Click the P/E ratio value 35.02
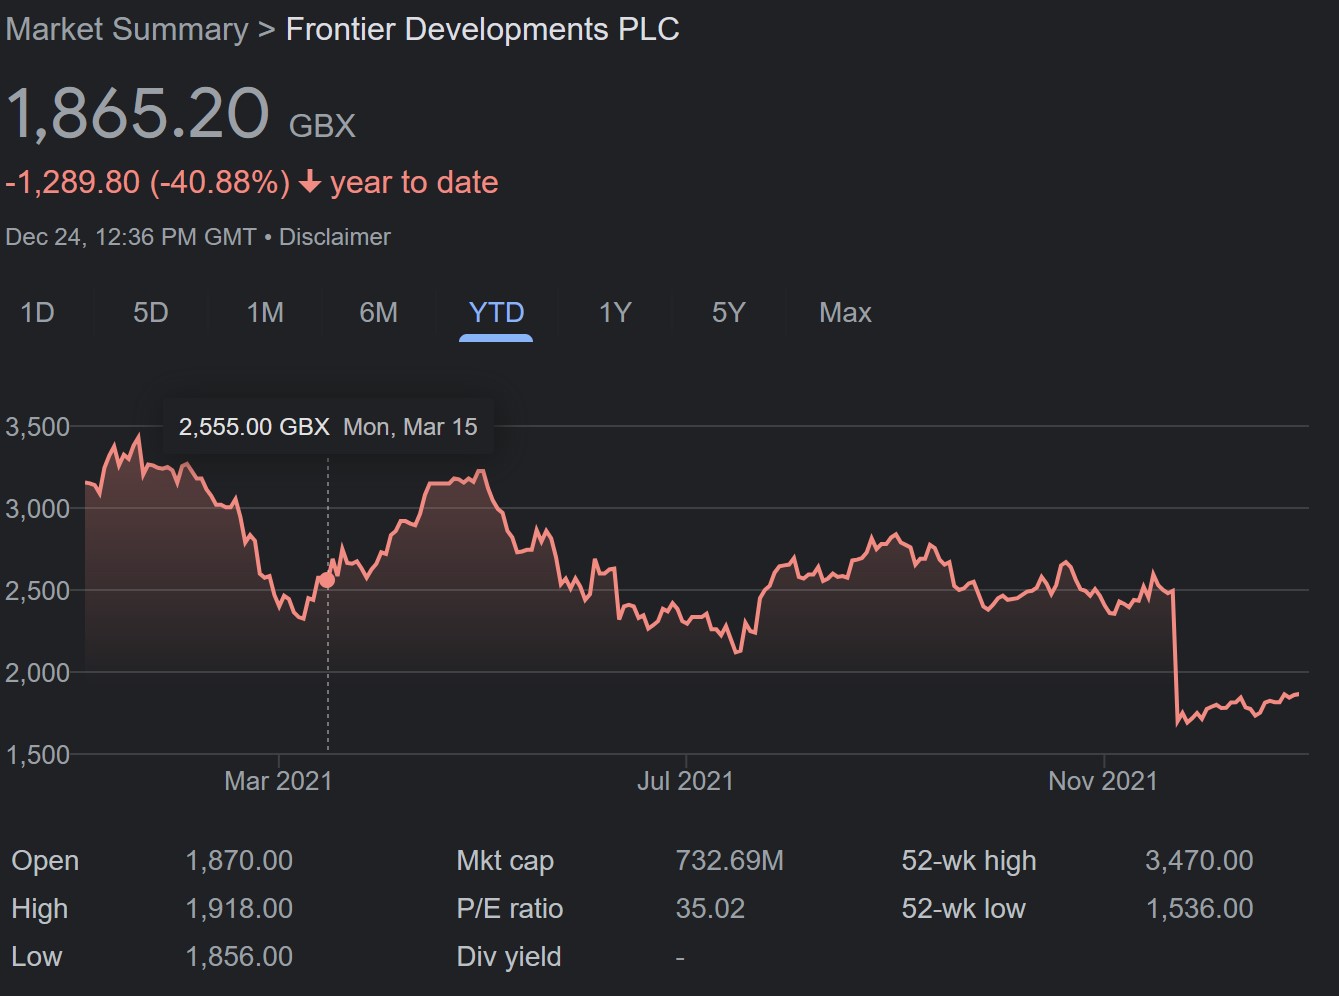 (710, 909)
